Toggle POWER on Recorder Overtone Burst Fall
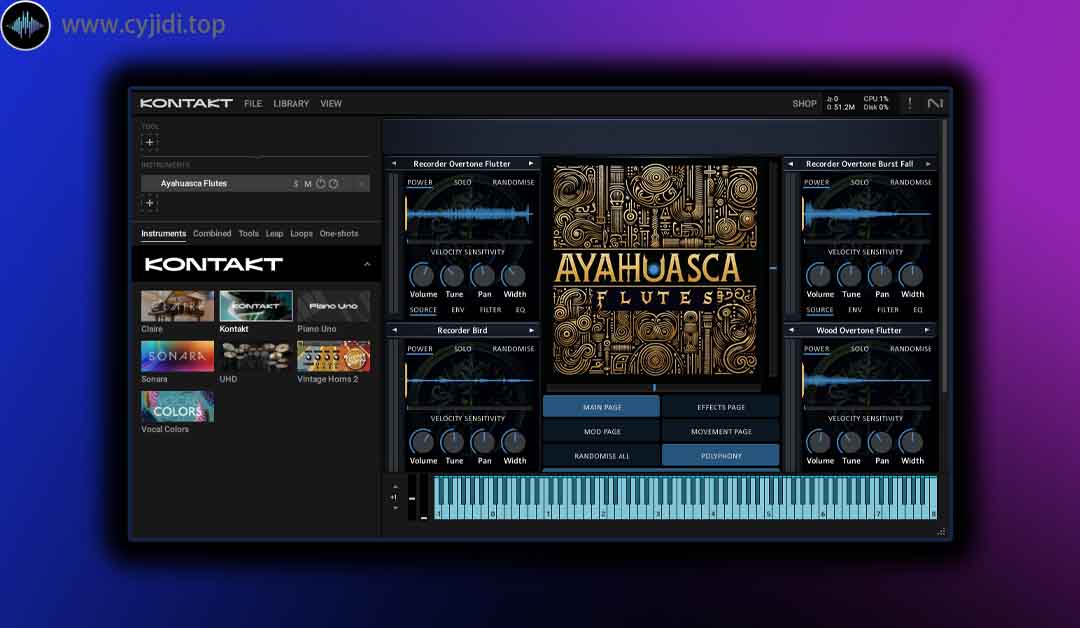The image size is (1080, 628). click(816, 182)
